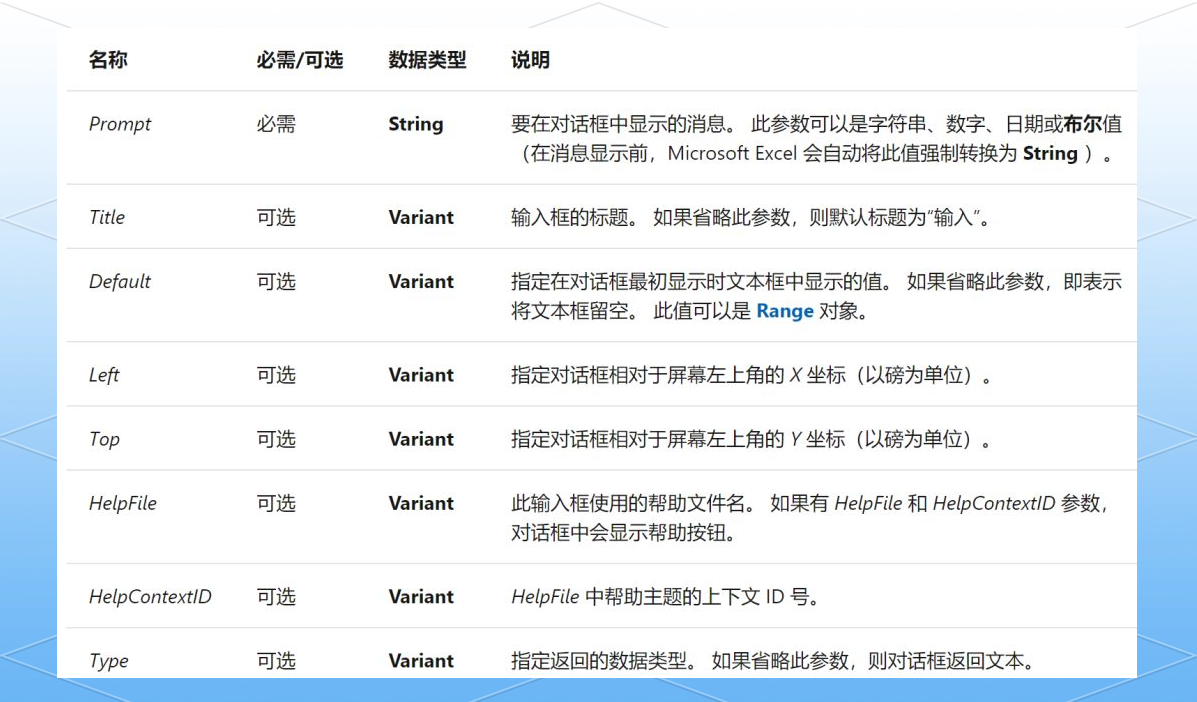
Task: Click Variant in the HelpFile row
Action: [x=421, y=504]
